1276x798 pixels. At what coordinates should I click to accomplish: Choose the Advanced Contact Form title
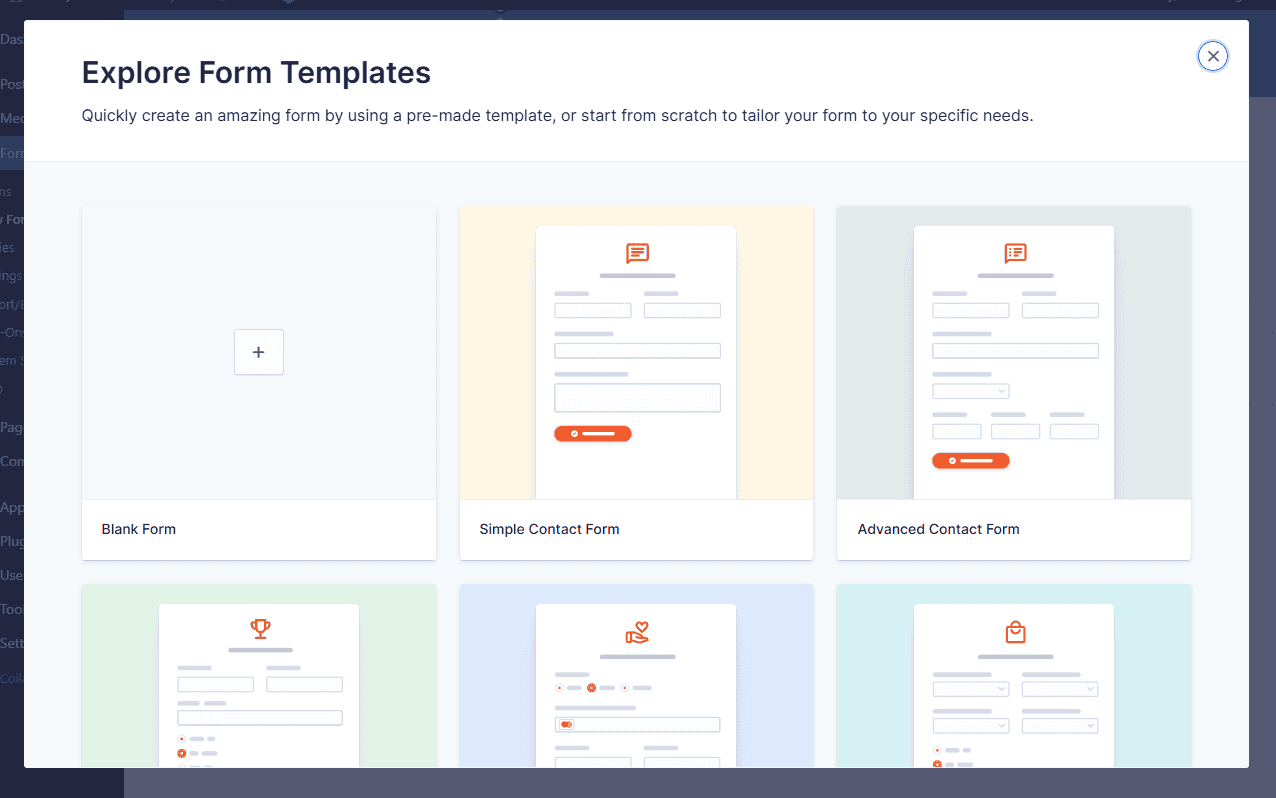(938, 529)
